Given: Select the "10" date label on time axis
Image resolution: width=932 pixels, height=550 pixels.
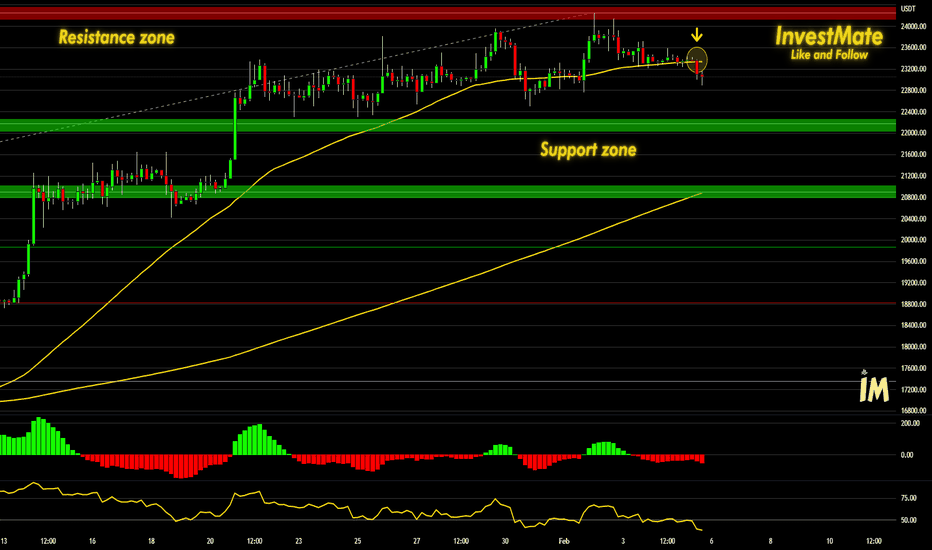Looking at the screenshot, I should (x=830, y=541).
